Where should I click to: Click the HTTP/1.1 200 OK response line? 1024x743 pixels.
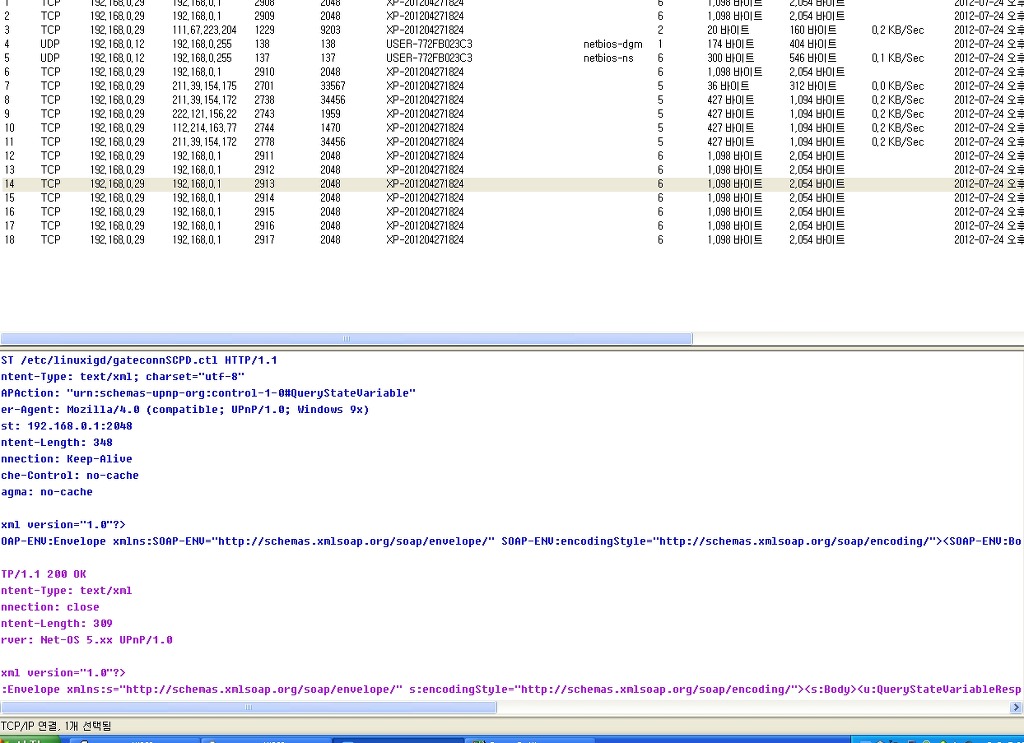click(x=44, y=574)
